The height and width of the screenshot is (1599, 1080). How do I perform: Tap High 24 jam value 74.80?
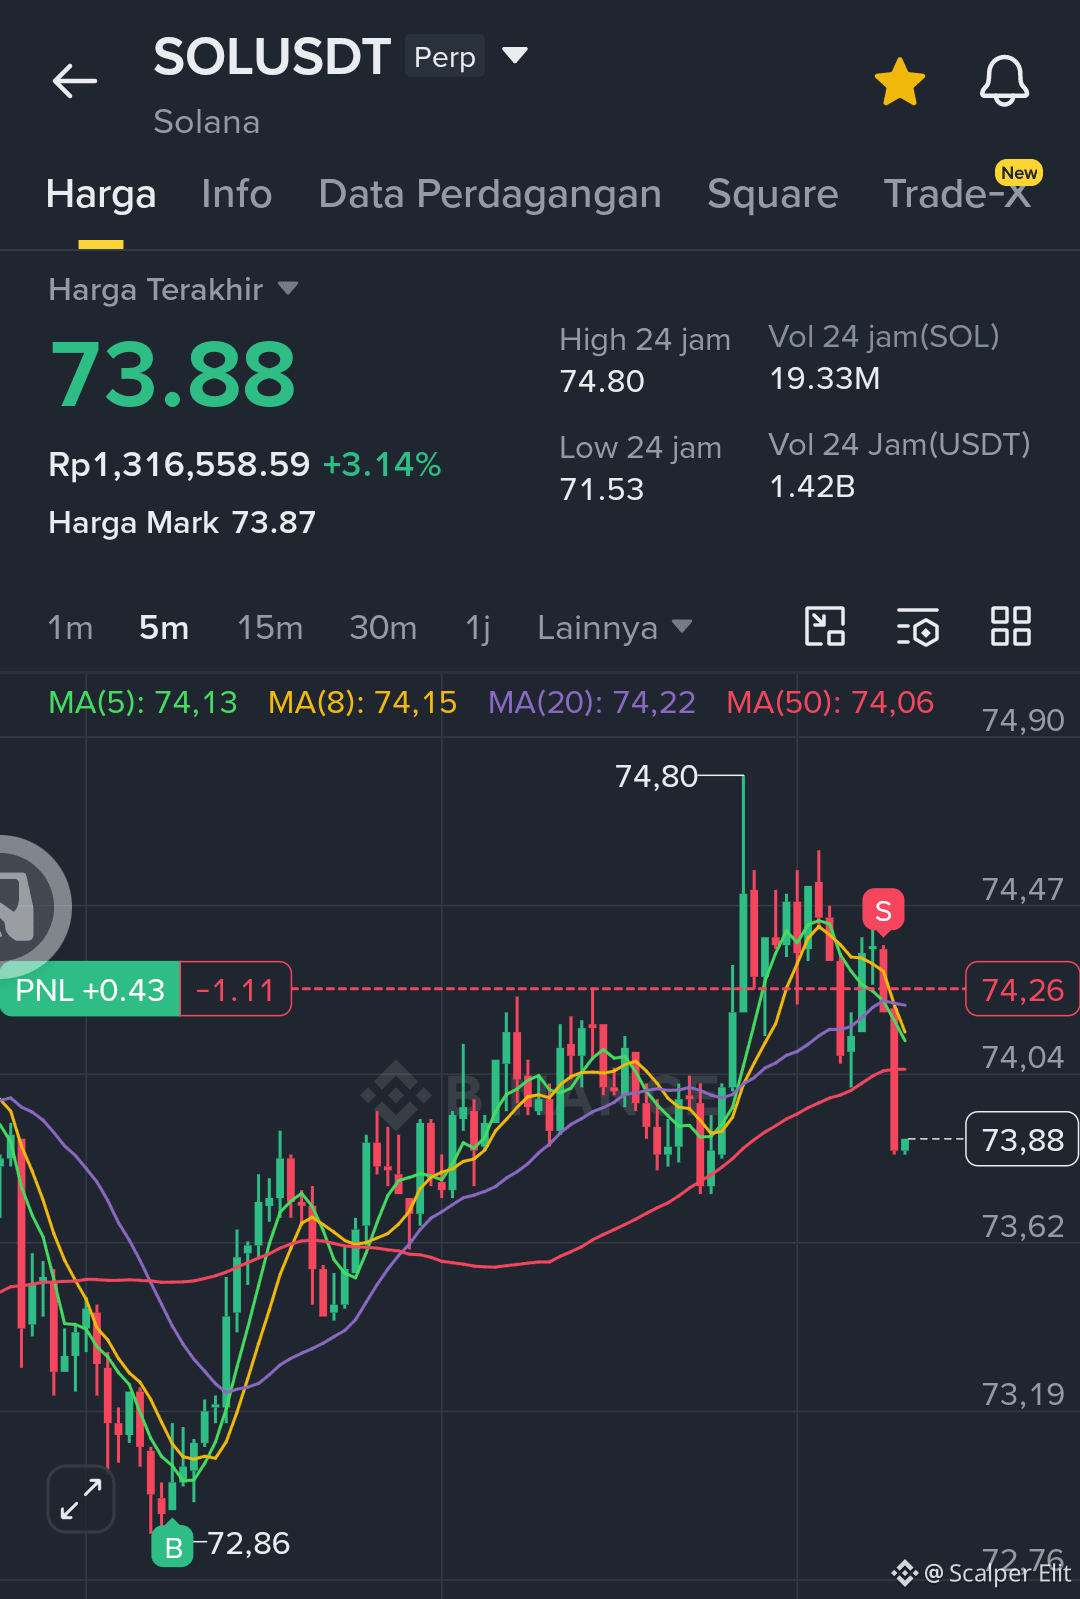tap(602, 382)
